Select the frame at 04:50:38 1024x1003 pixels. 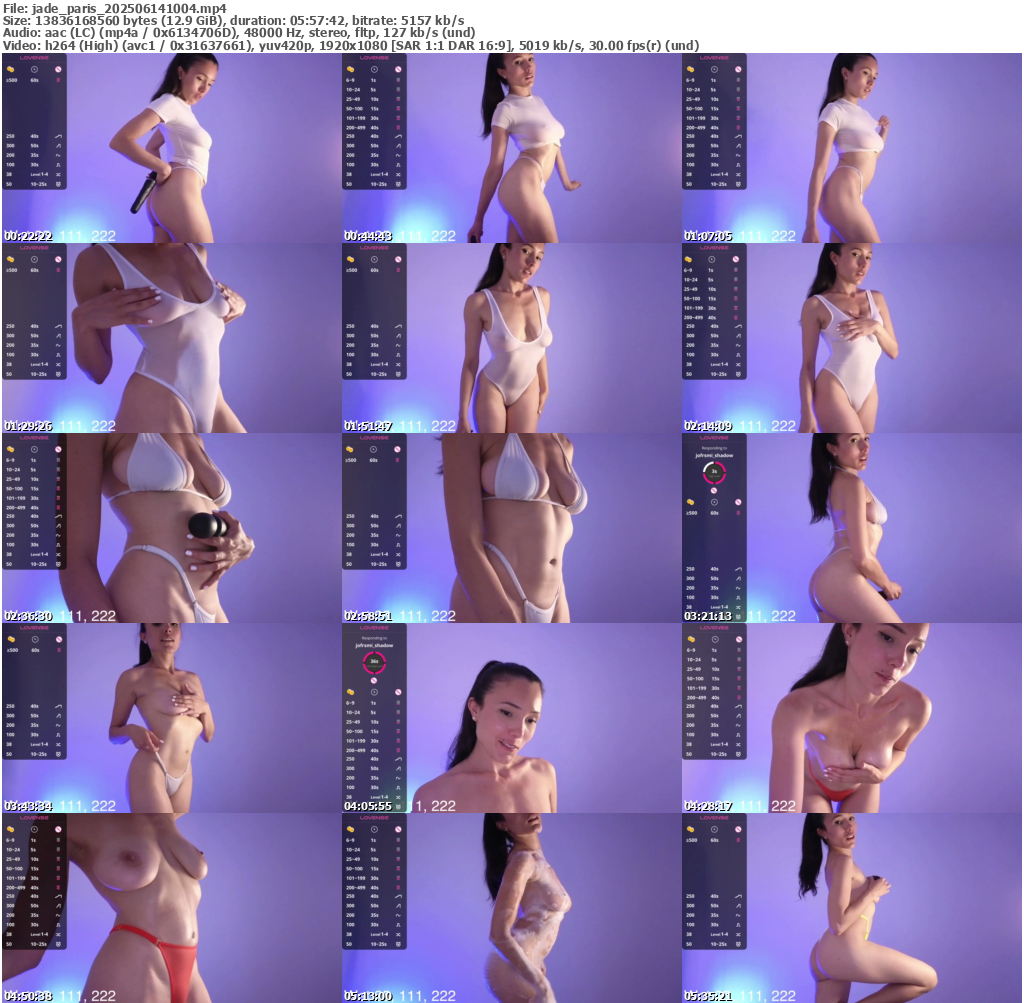pyautogui.click(x=171, y=908)
